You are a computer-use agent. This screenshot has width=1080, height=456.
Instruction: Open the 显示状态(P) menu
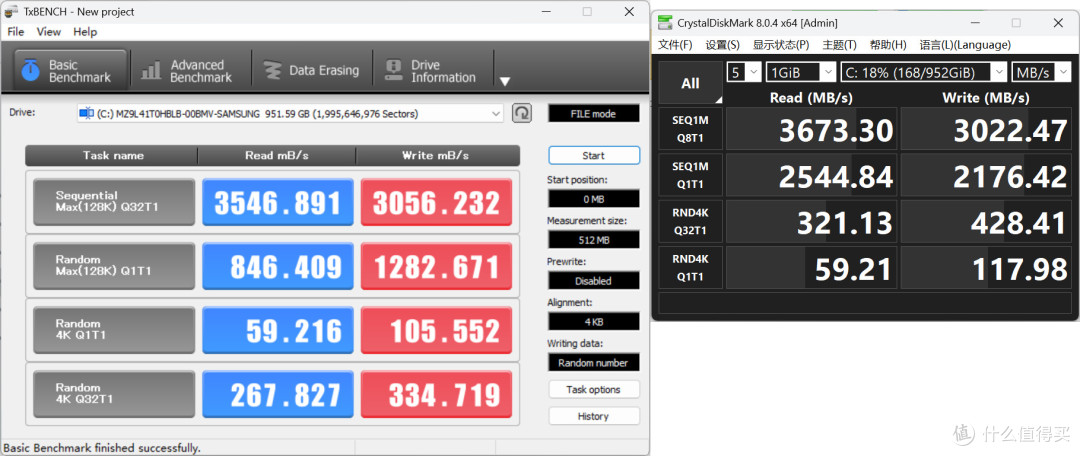tap(781, 45)
